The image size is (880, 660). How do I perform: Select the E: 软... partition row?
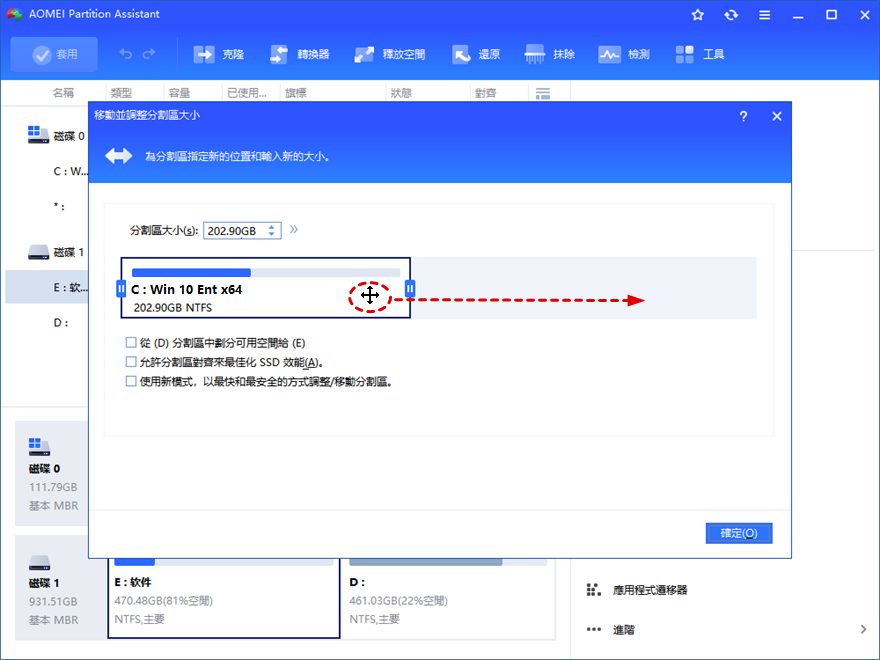click(47, 287)
